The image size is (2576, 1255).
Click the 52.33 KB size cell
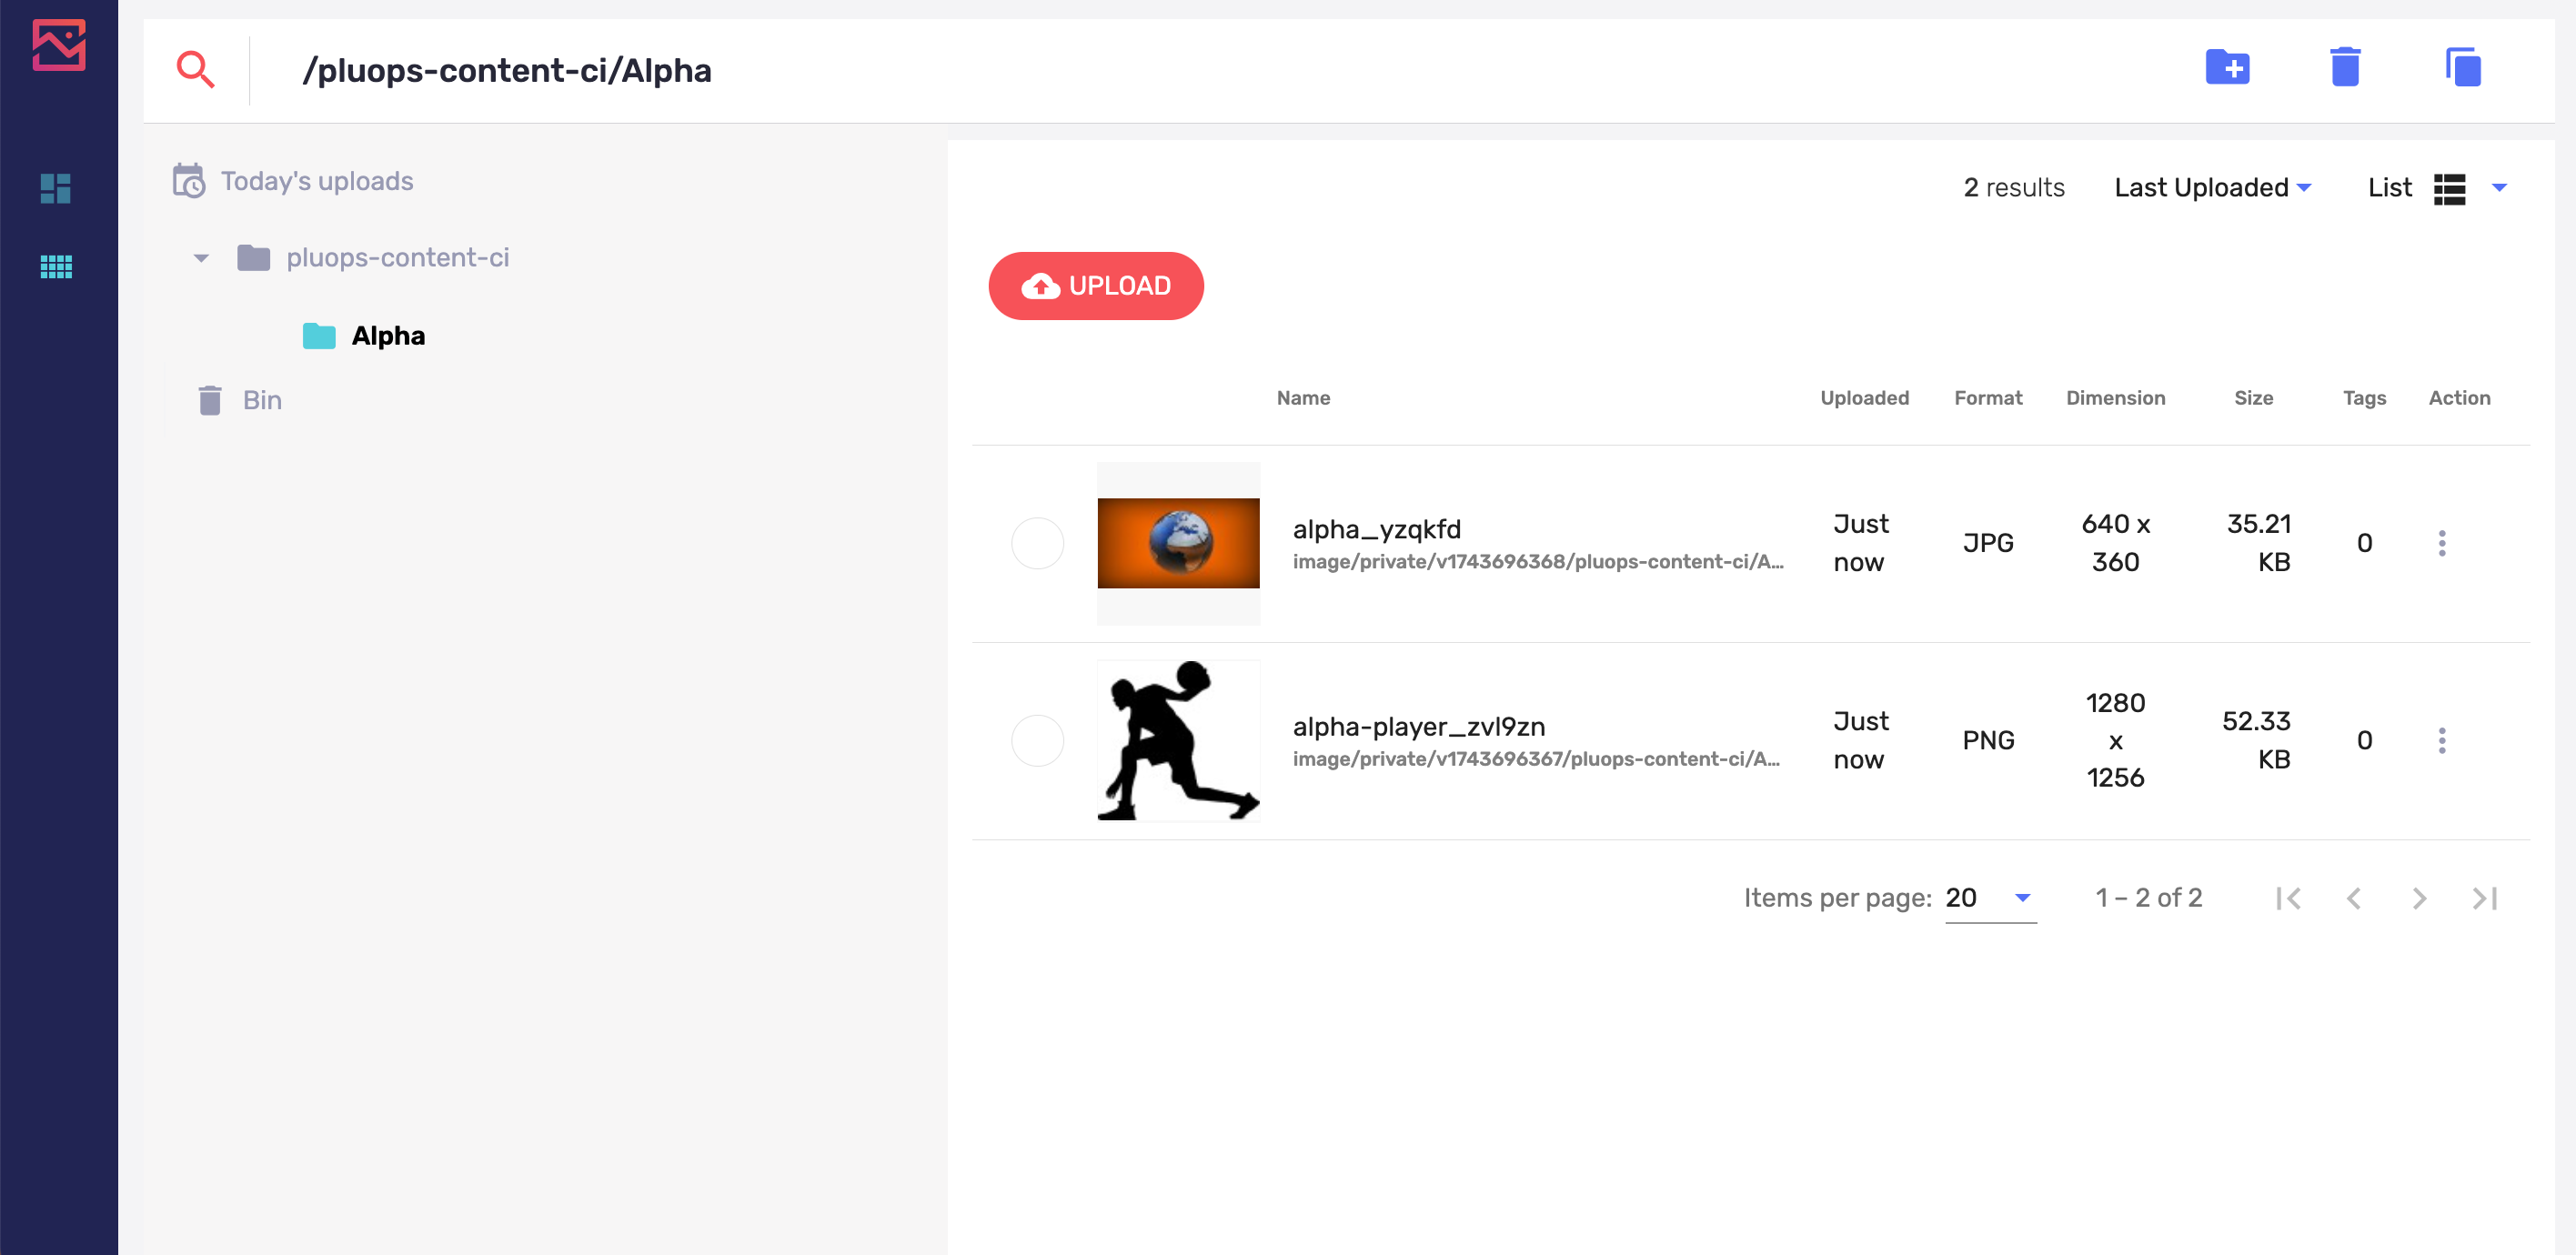coord(2256,740)
